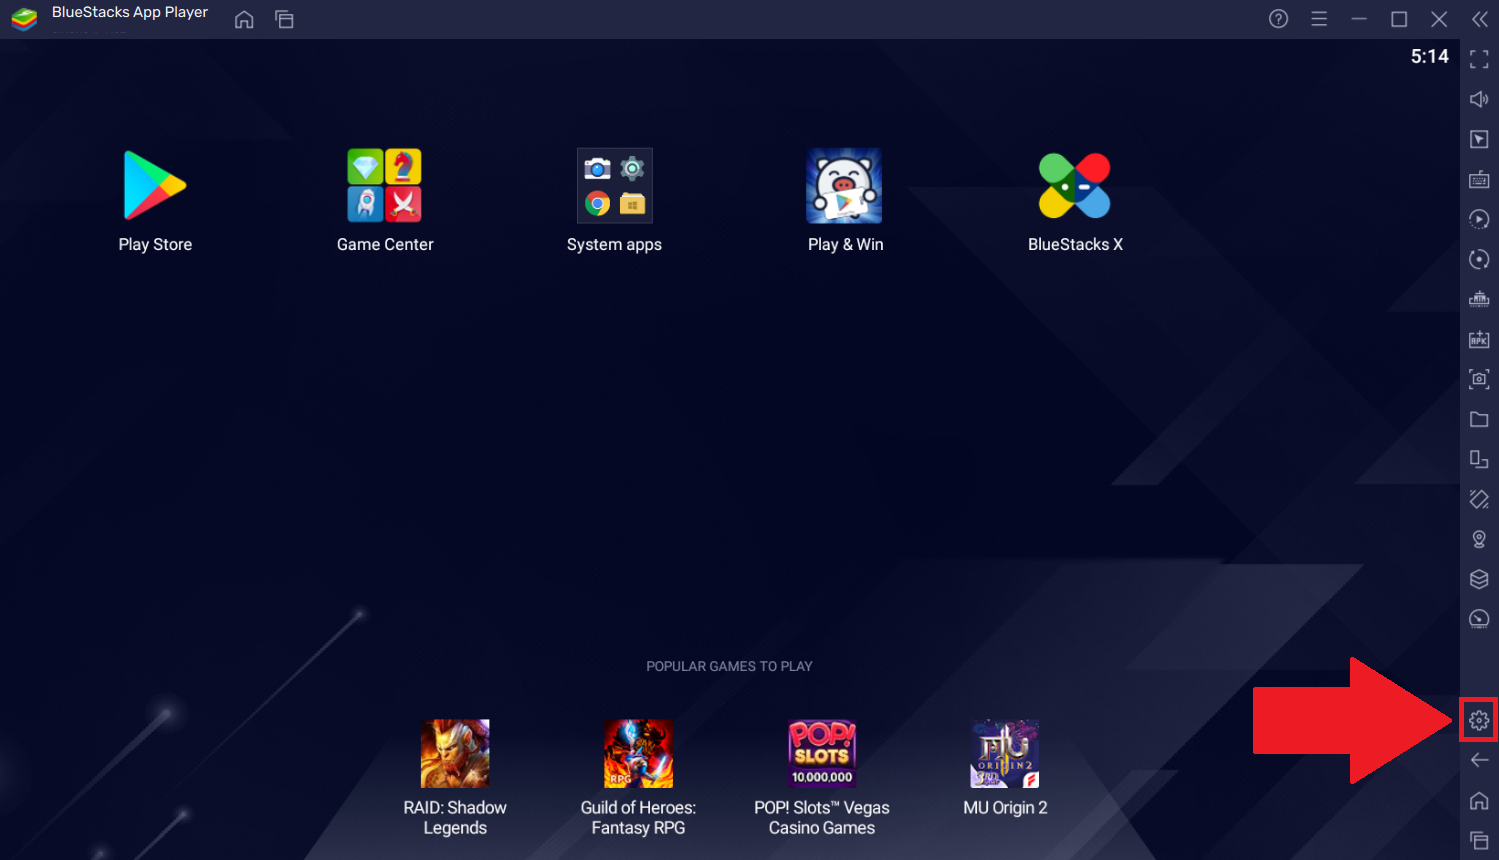The height and width of the screenshot is (860, 1499).
Task: Click the sync operations circular icon
Action: click(1479, 259)
